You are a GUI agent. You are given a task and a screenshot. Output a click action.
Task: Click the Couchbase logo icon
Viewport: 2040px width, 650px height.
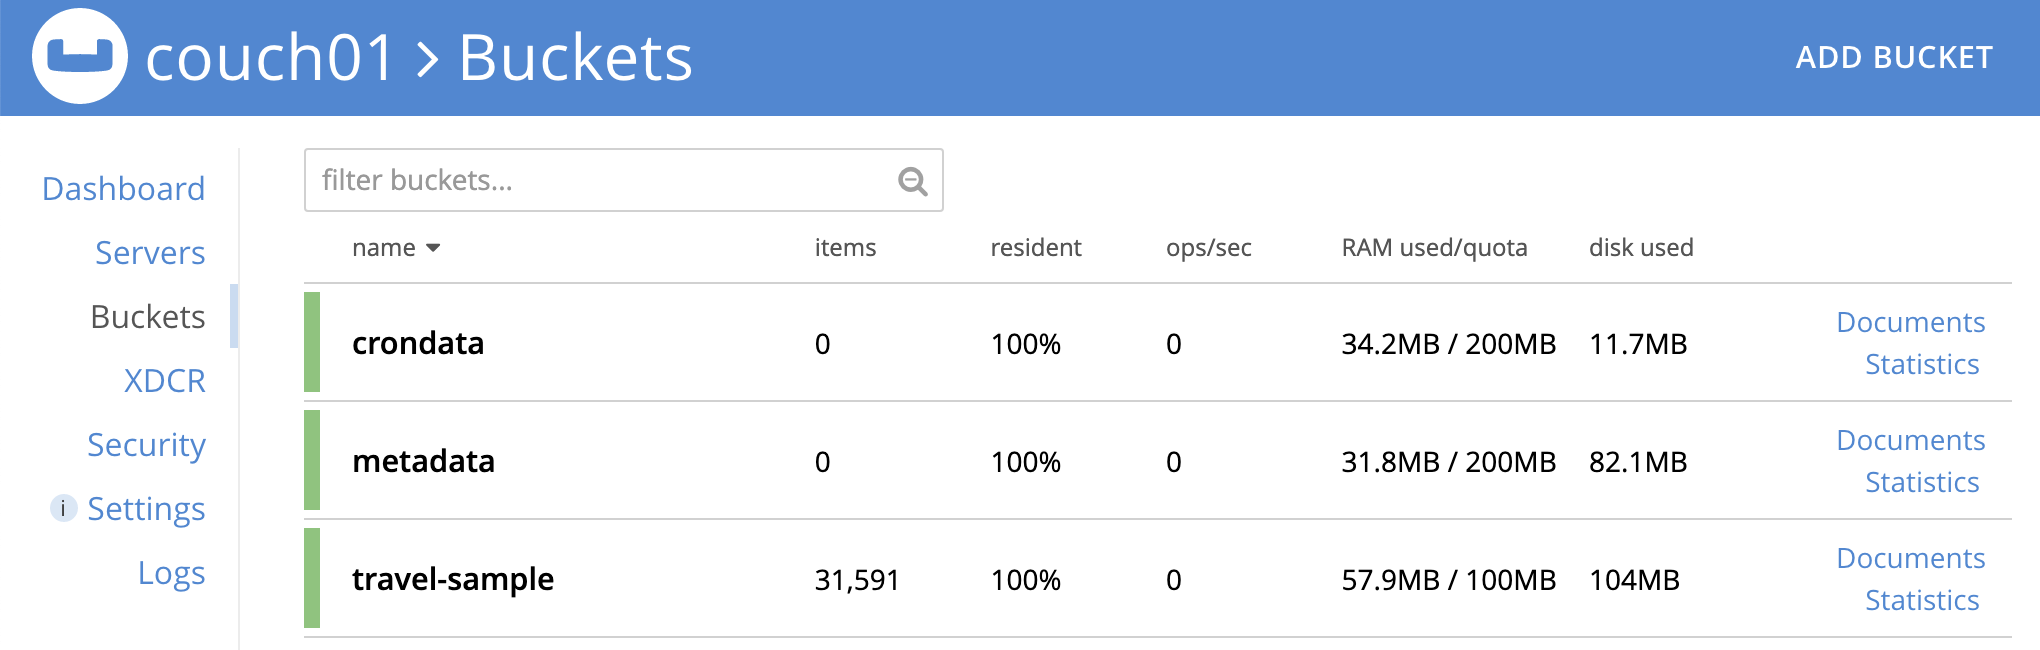point(80,56)
